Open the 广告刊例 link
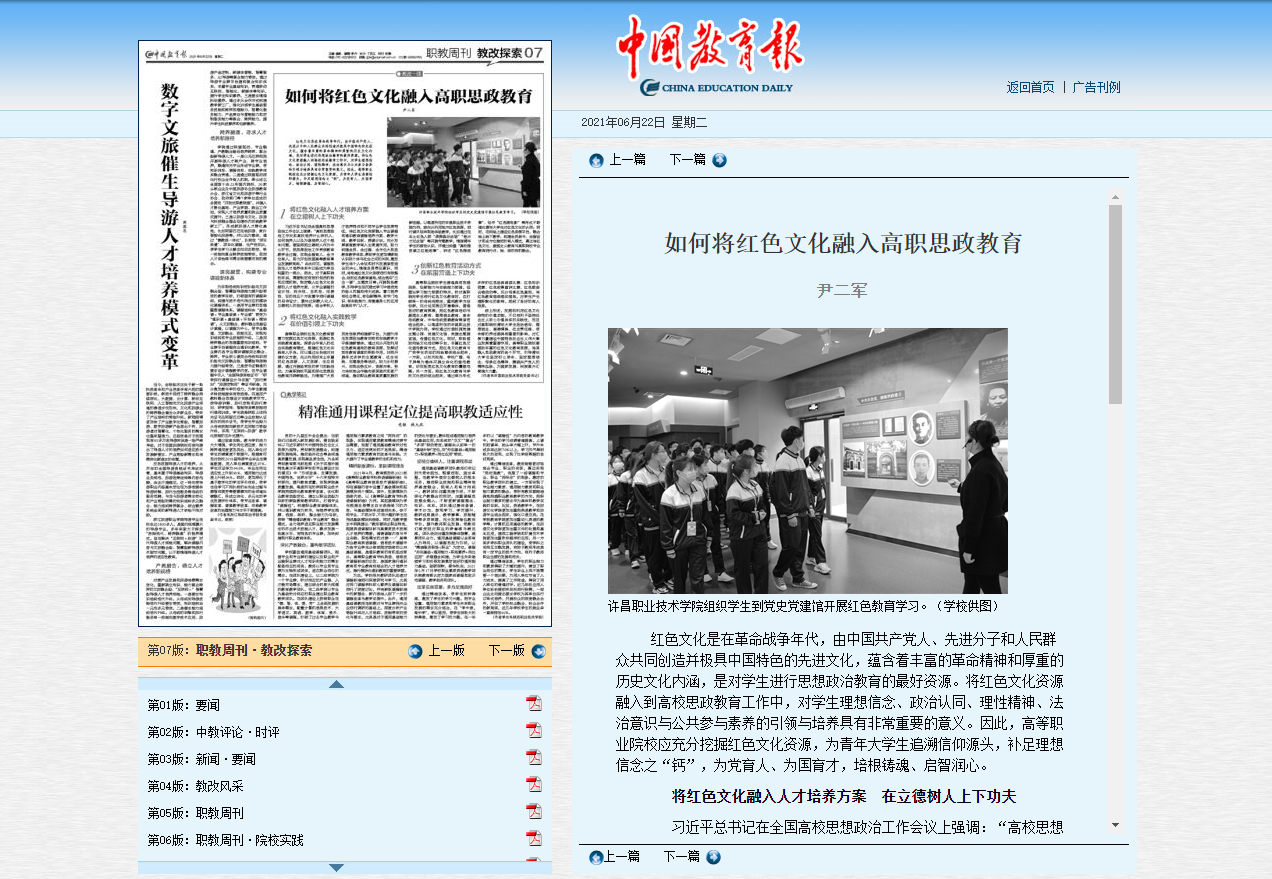 (1096, 87)
